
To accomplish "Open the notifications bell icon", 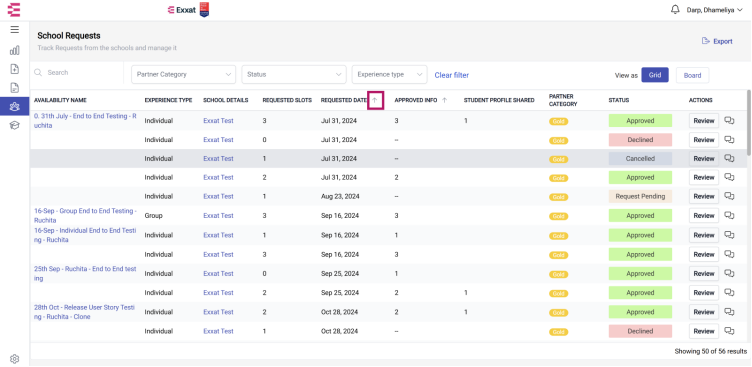I will point(675,10).
